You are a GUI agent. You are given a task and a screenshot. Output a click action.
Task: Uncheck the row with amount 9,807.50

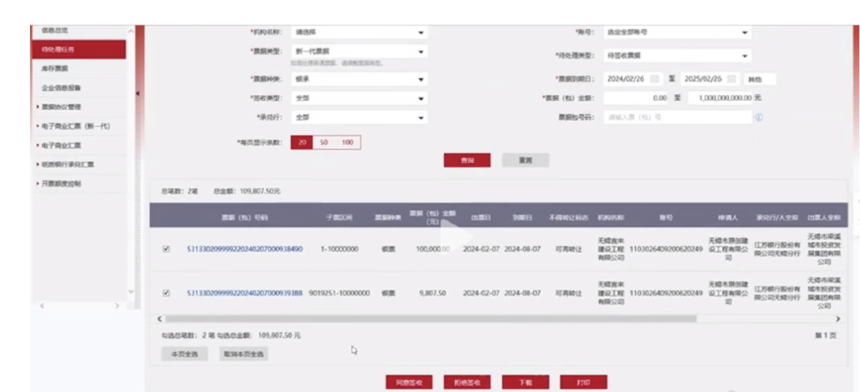click(166, 293)
